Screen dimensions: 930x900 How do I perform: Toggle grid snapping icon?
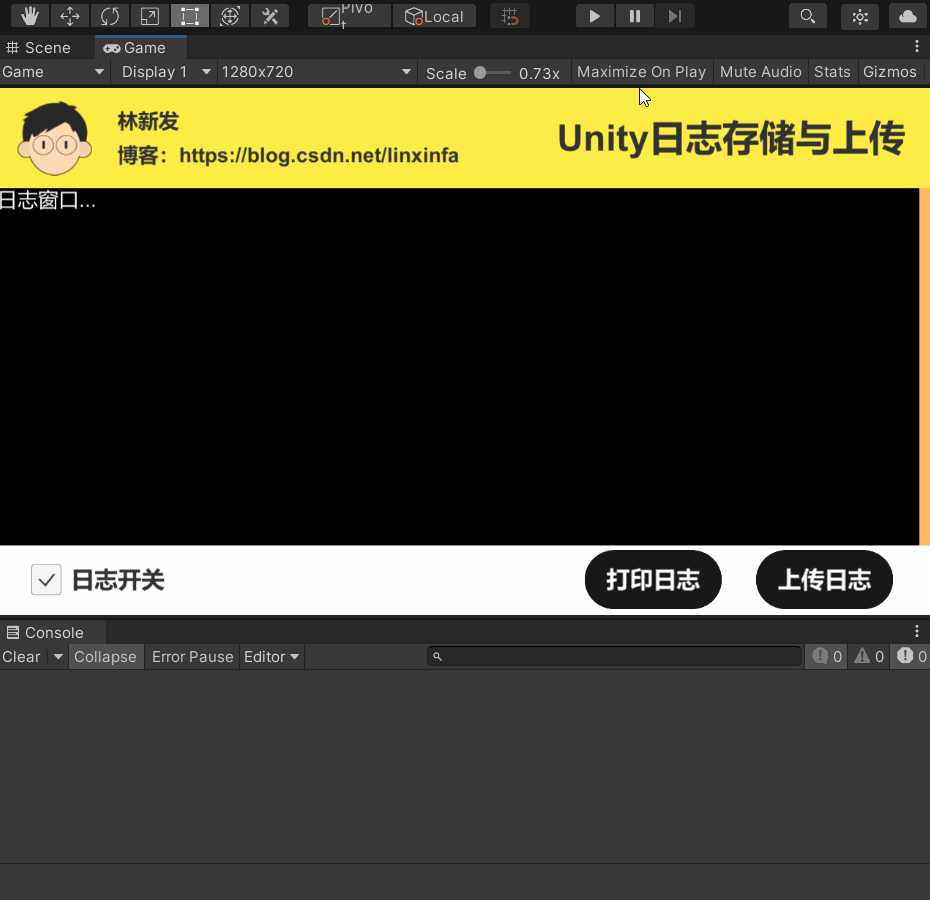tap(510, 16)
